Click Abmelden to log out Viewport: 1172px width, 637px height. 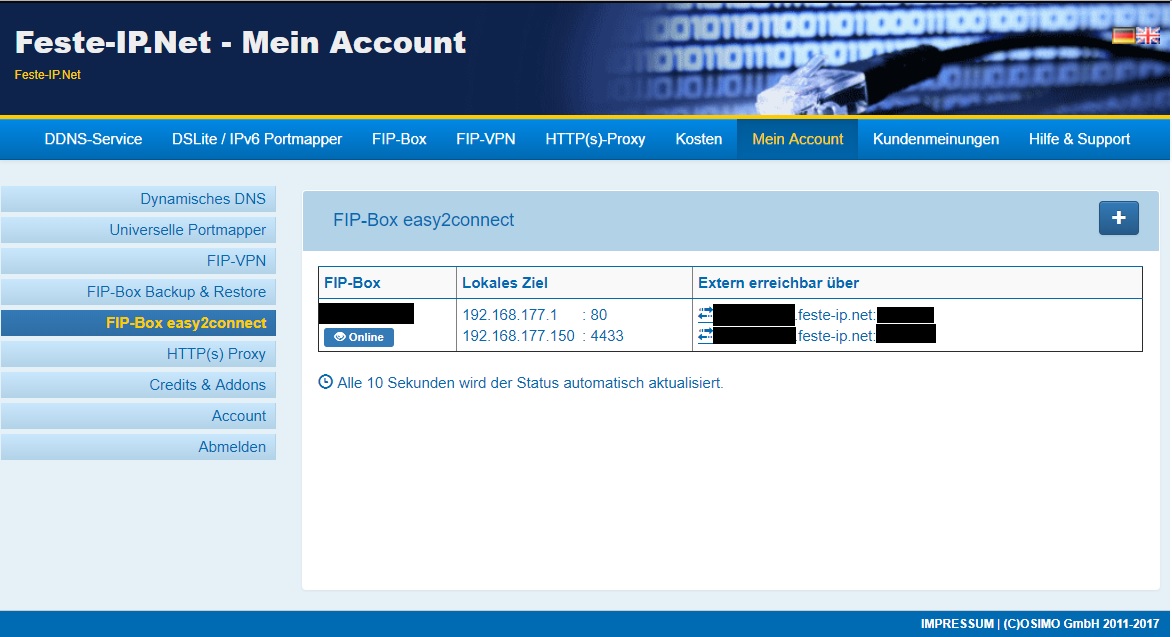232,447
